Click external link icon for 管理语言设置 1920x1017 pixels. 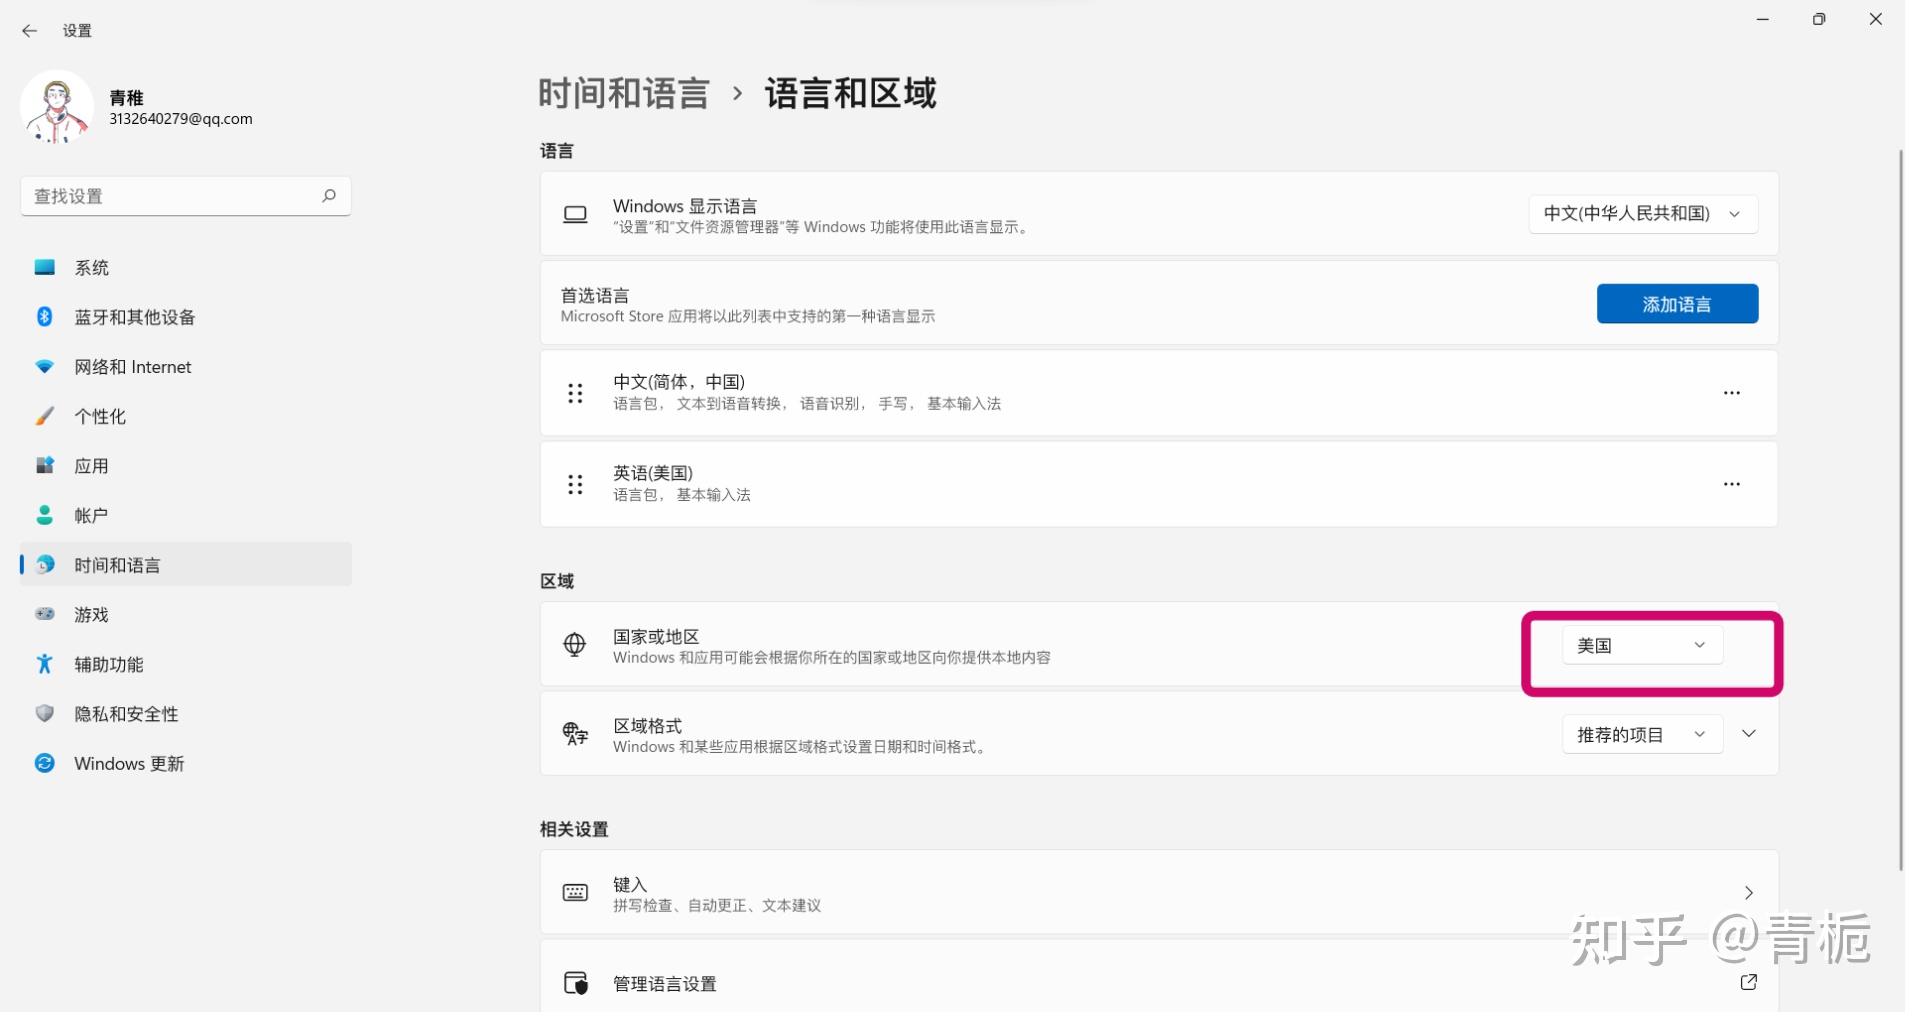[1762, 990]
